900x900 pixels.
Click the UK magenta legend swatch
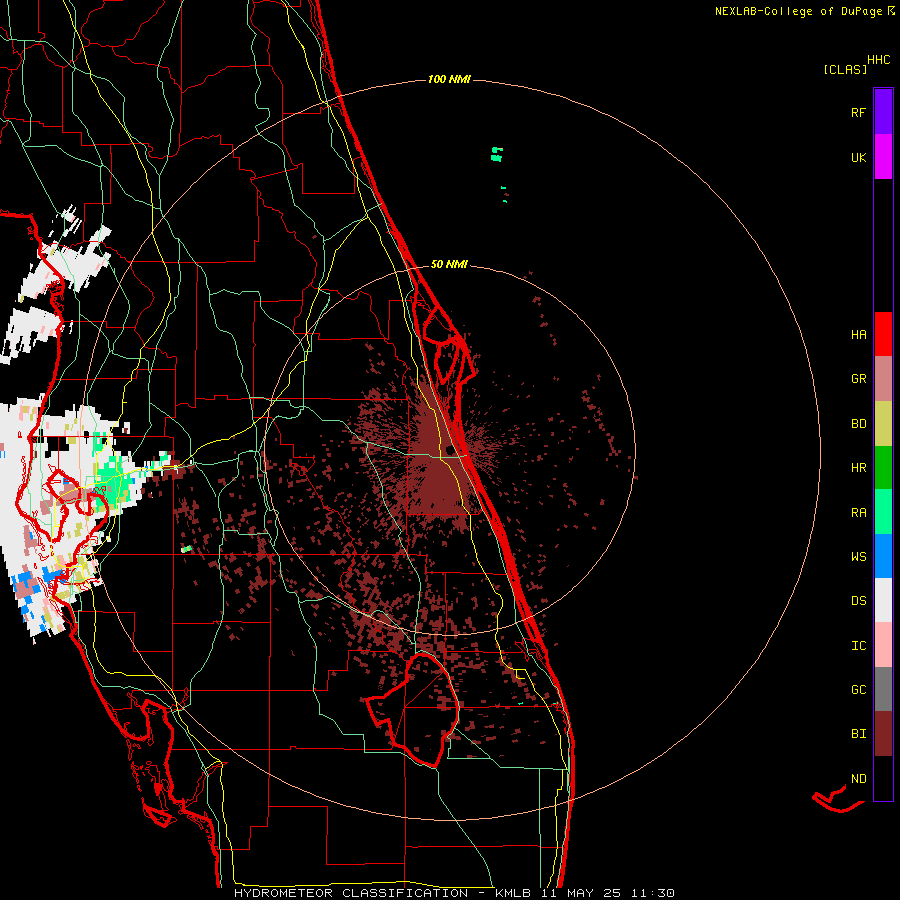(883, 157)
